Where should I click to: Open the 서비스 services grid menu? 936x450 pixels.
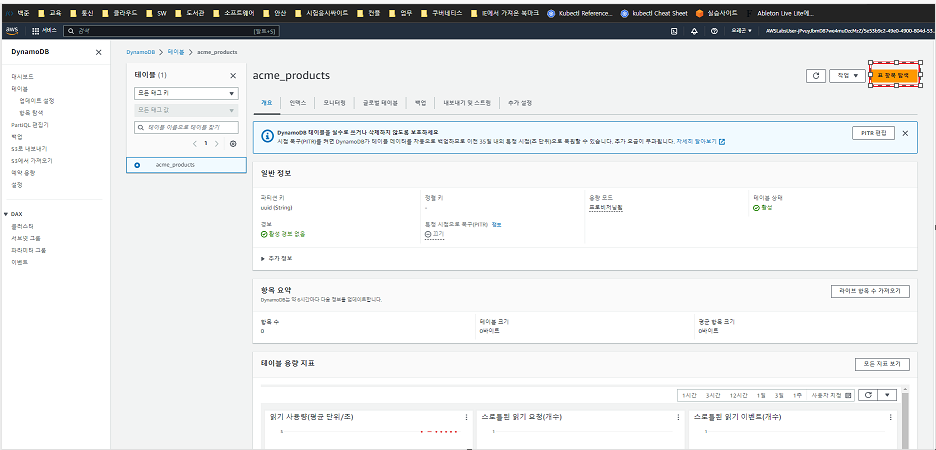tap(44, 30)
